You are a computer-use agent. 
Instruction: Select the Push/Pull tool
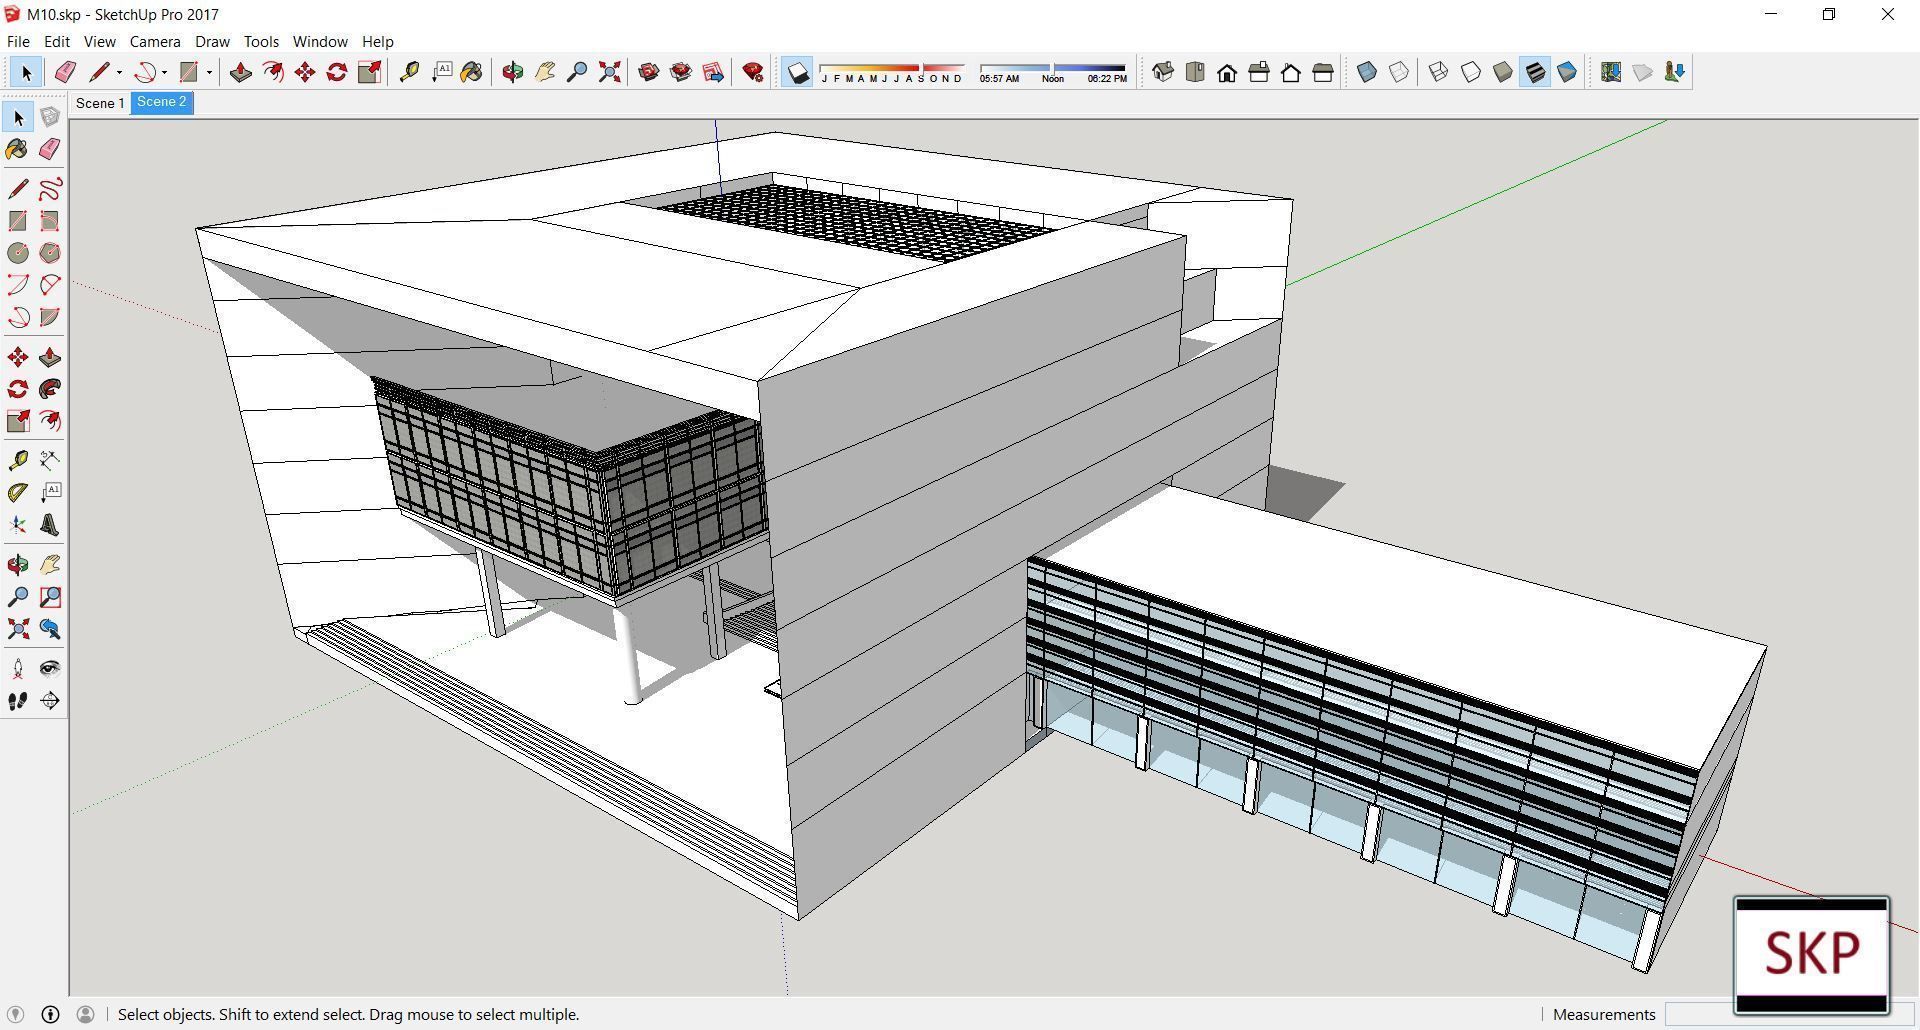pyautogui.click(x=240, y=72)
